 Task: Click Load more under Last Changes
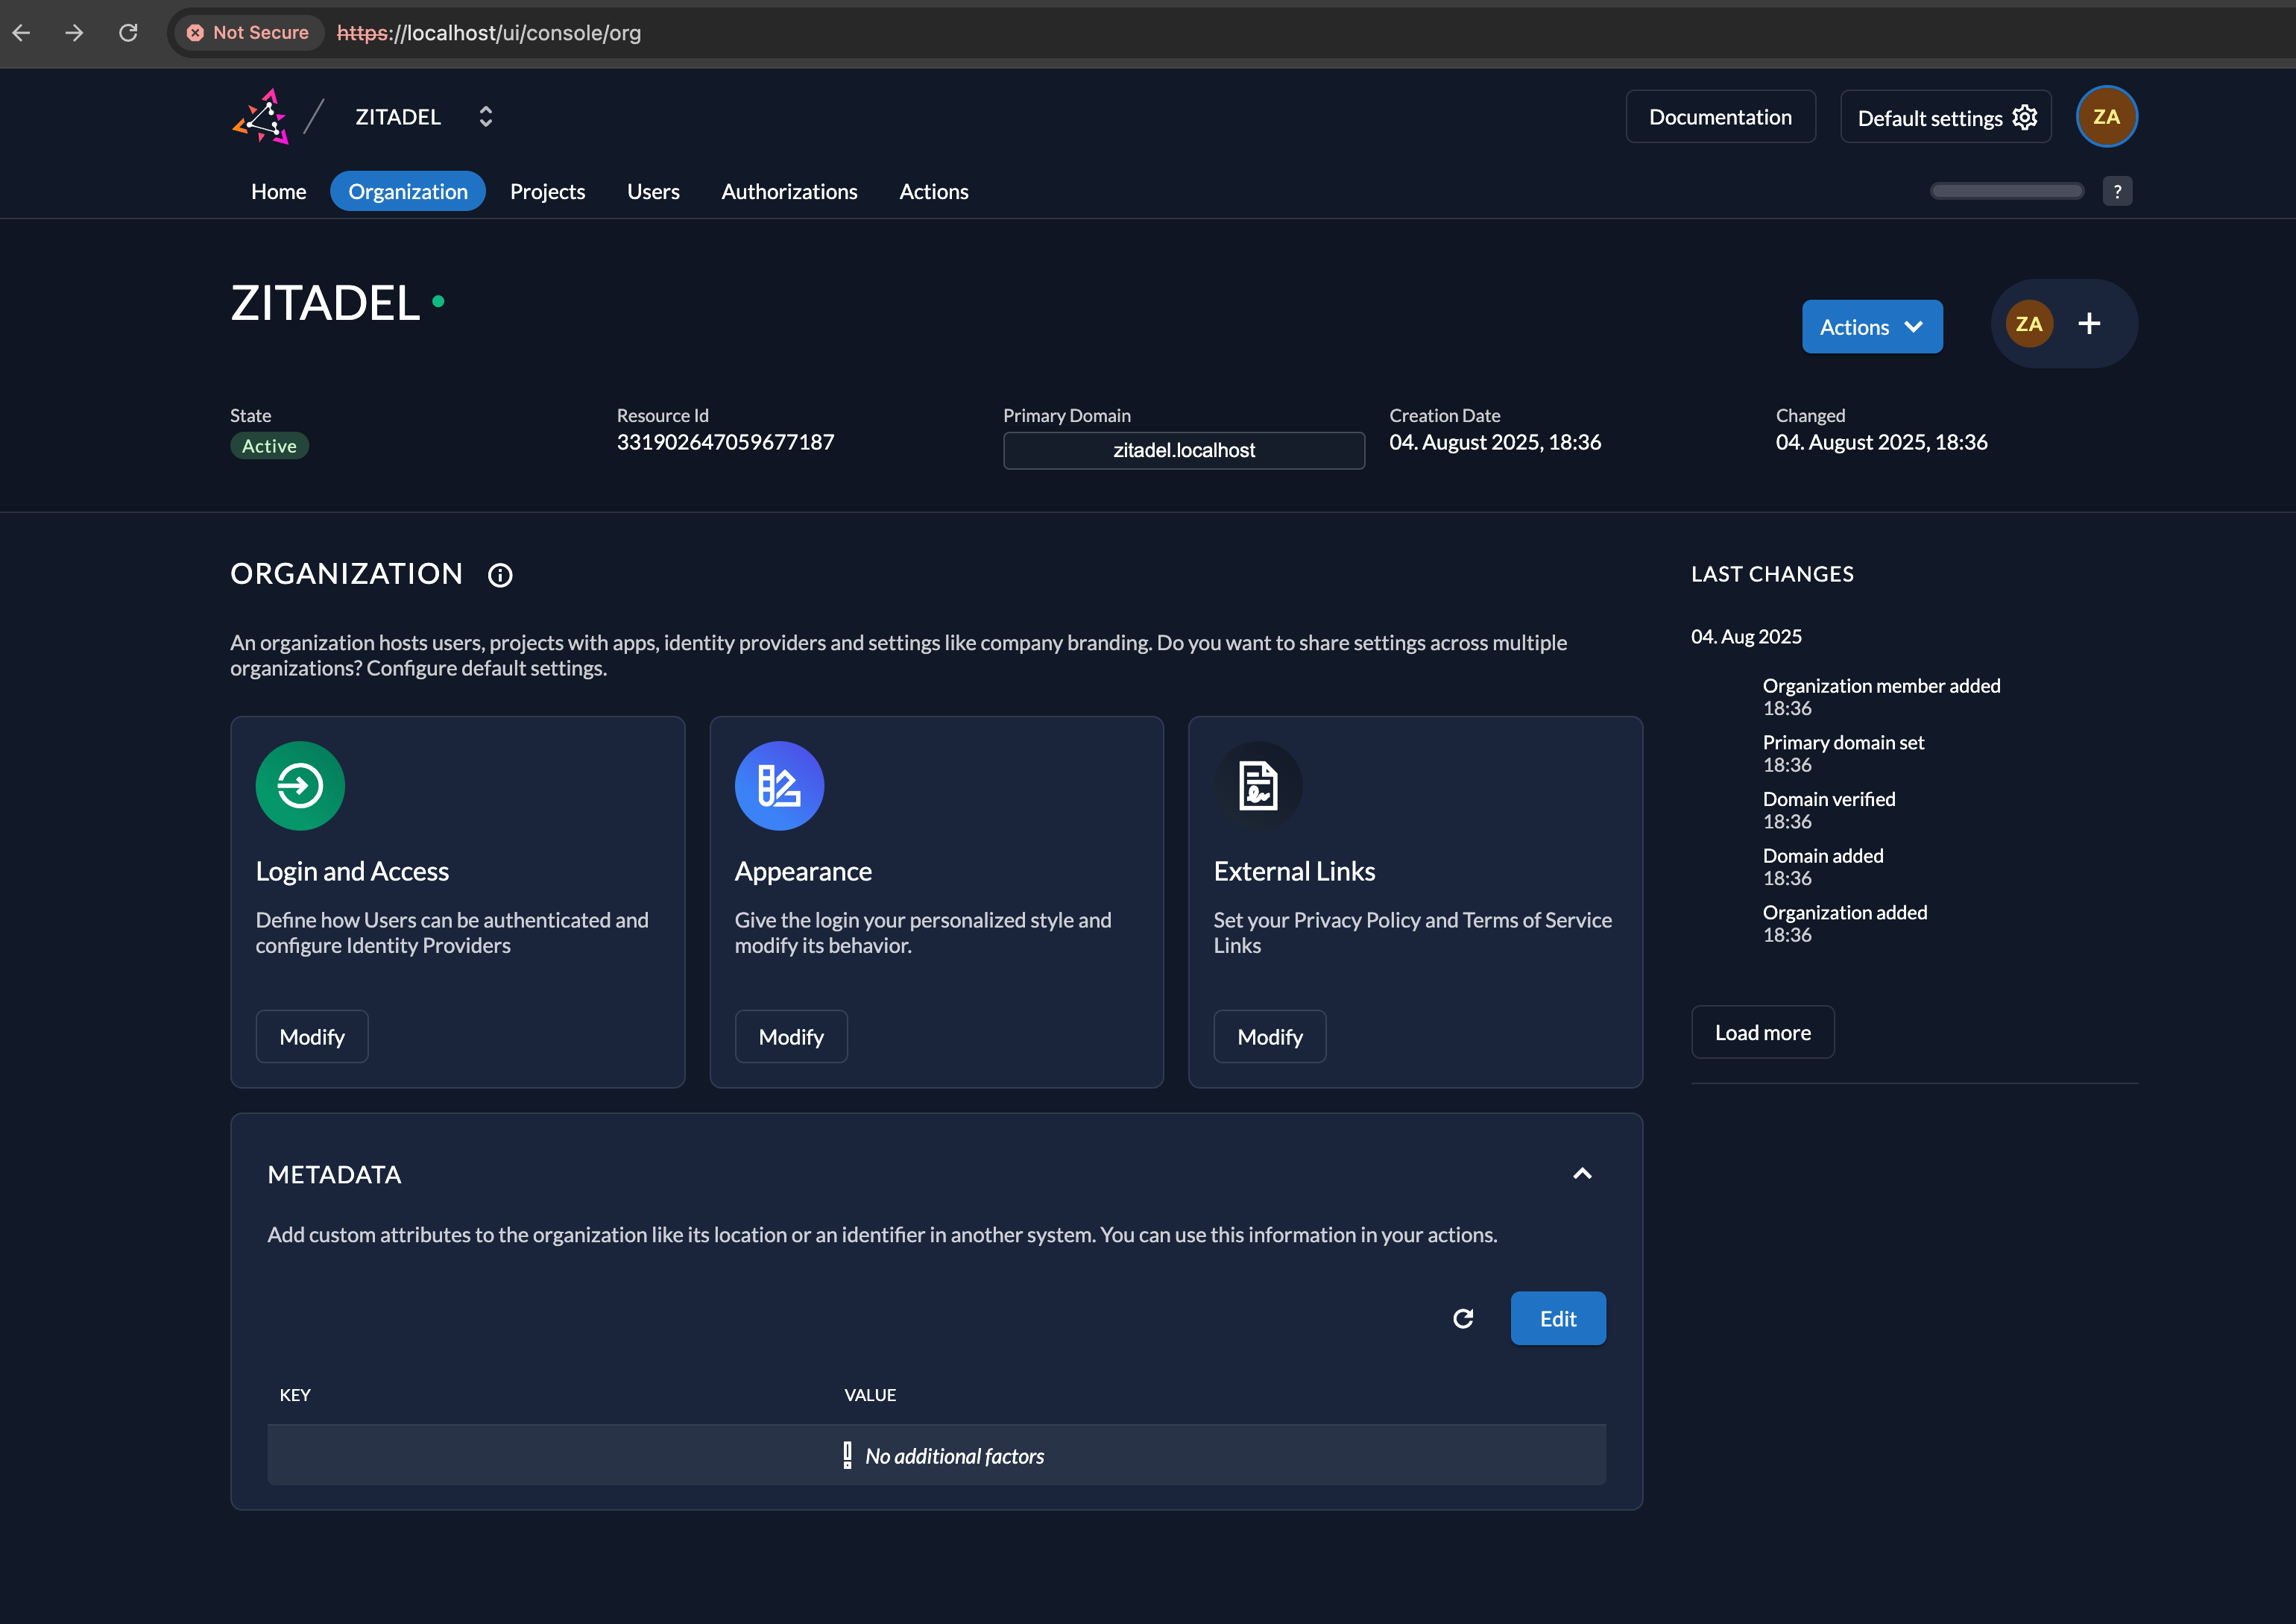click(x=1763, y=1033)
